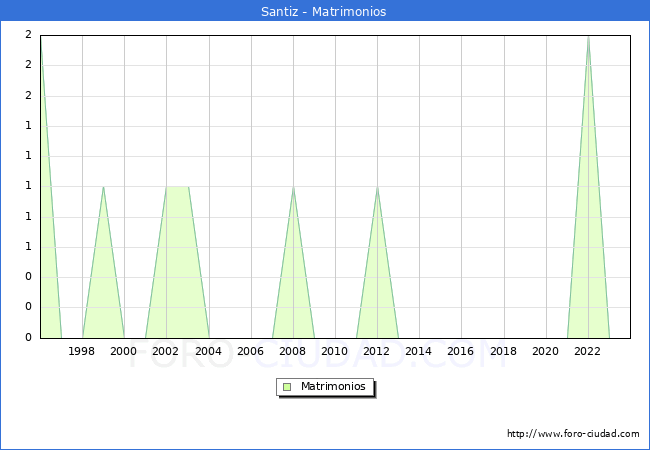Click the 2016 x-axis label
This screenshot has width=650, height=450.
pyautogui.click(x=461, y=351)
